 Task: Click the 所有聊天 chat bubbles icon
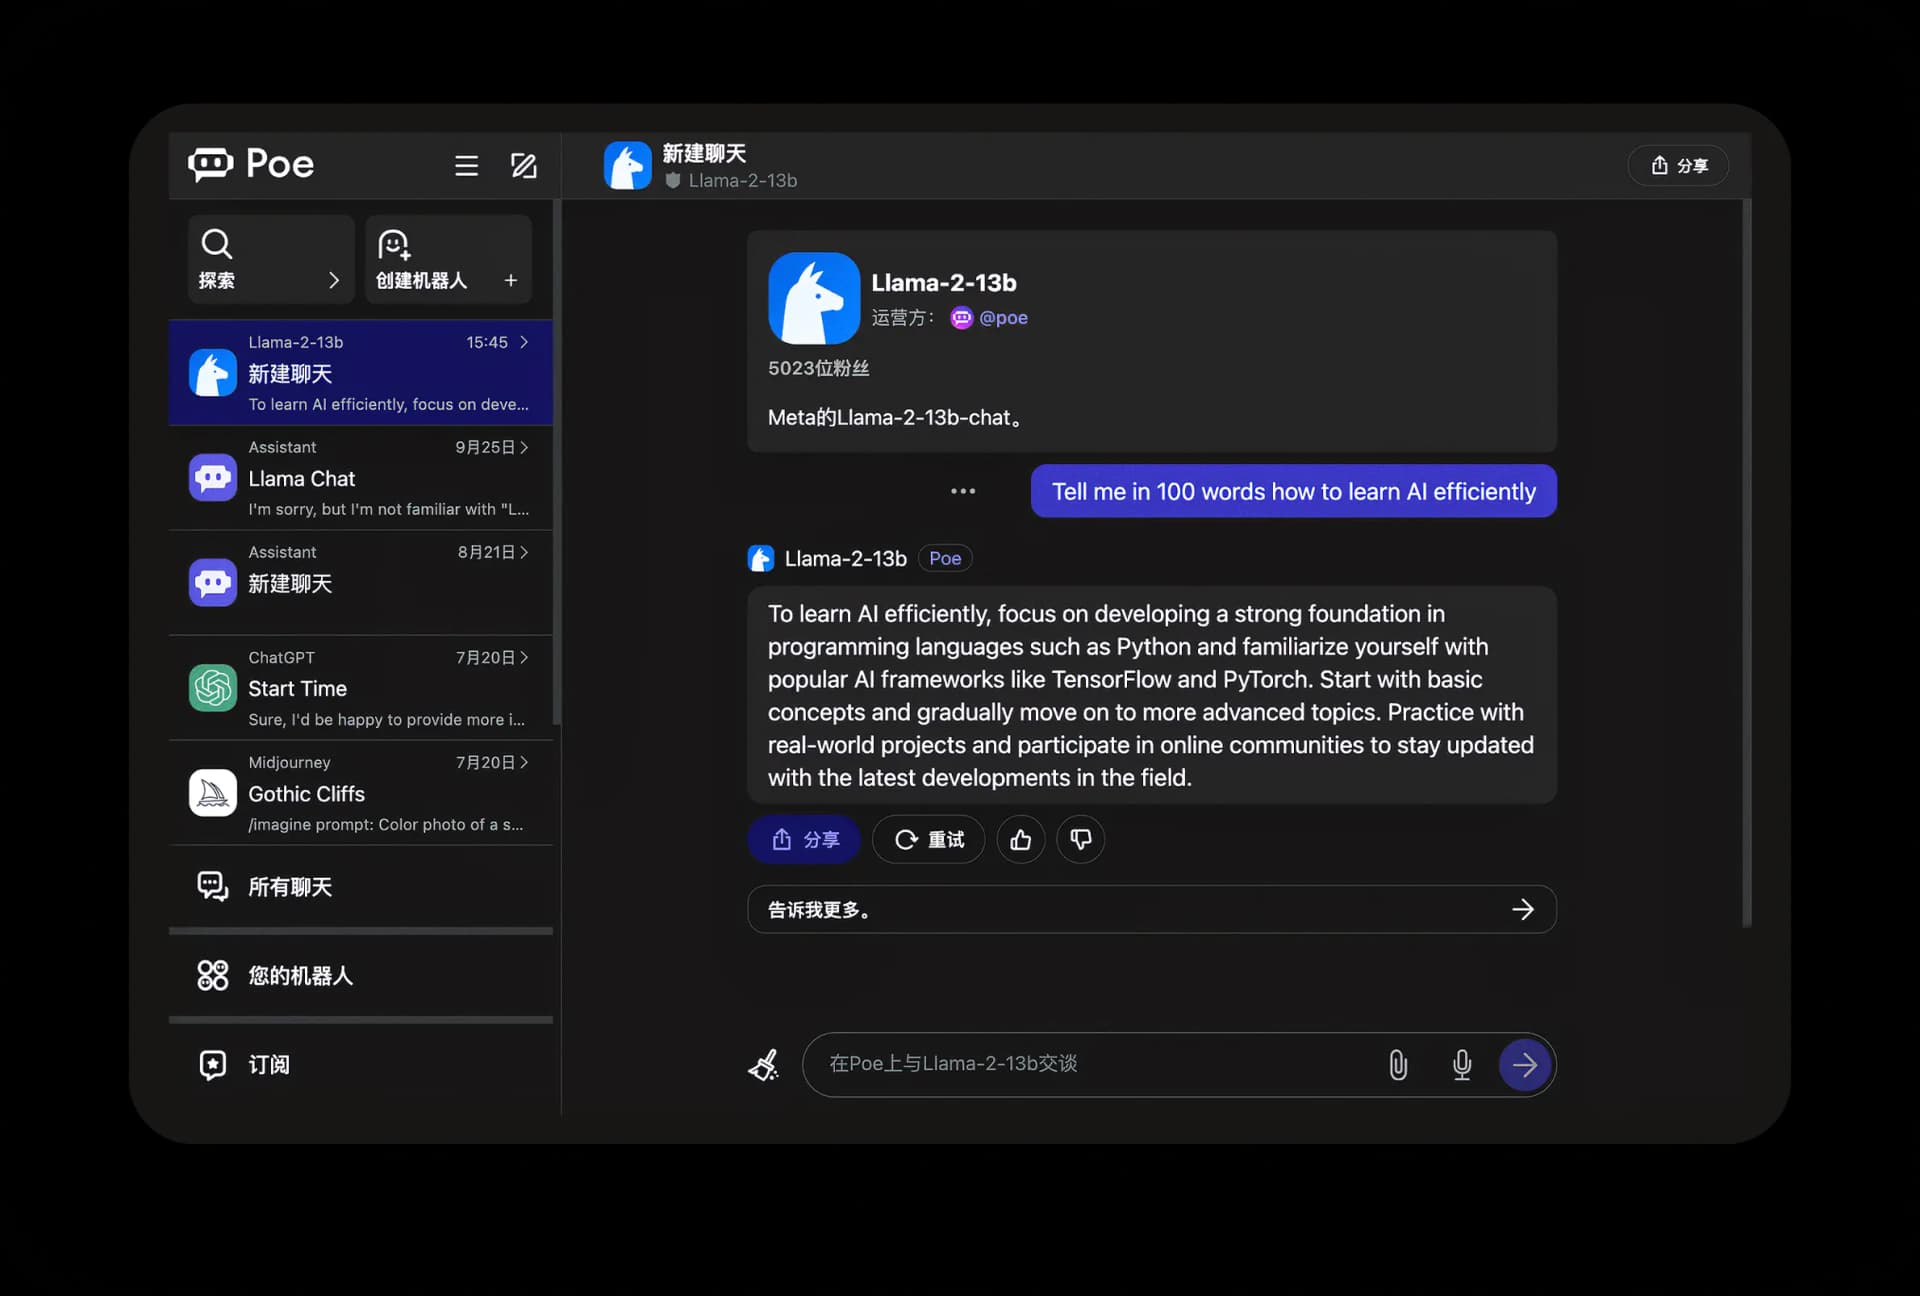pyautogui.click(x=213, y=886)
